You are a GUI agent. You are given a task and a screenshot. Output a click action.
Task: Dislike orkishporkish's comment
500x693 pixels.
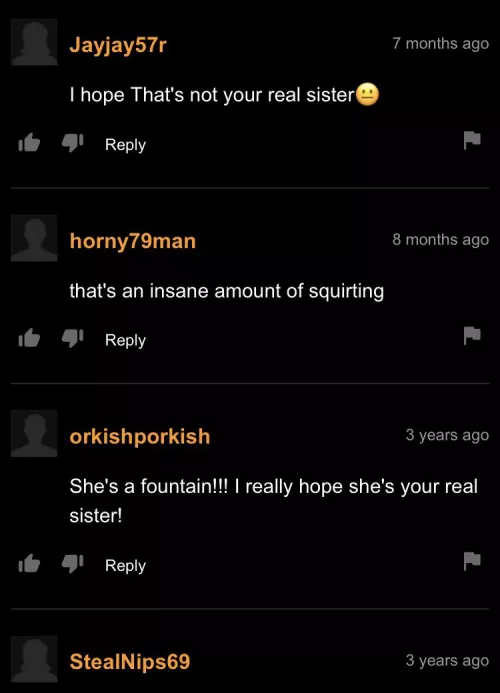(x=72, y=564)
